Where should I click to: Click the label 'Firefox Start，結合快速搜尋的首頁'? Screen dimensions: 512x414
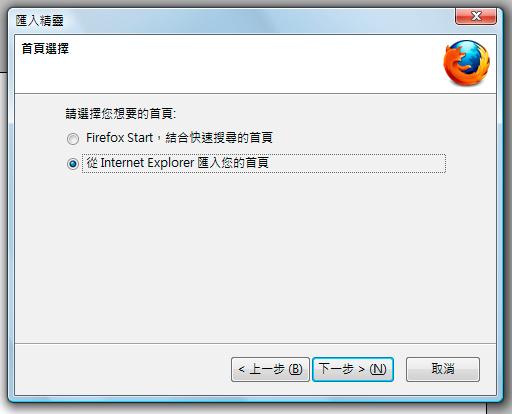[179, 137]
